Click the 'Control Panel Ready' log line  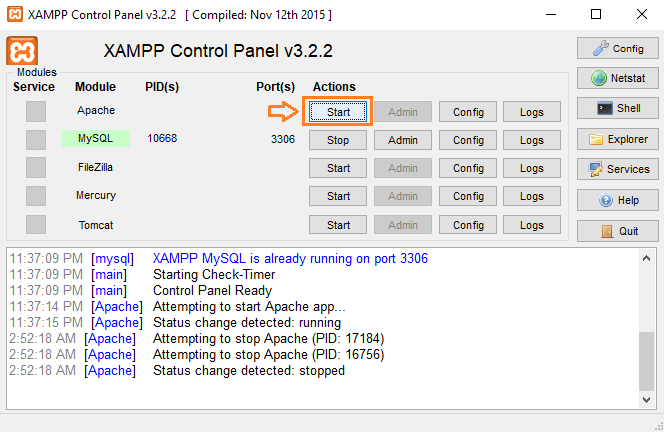212,291
